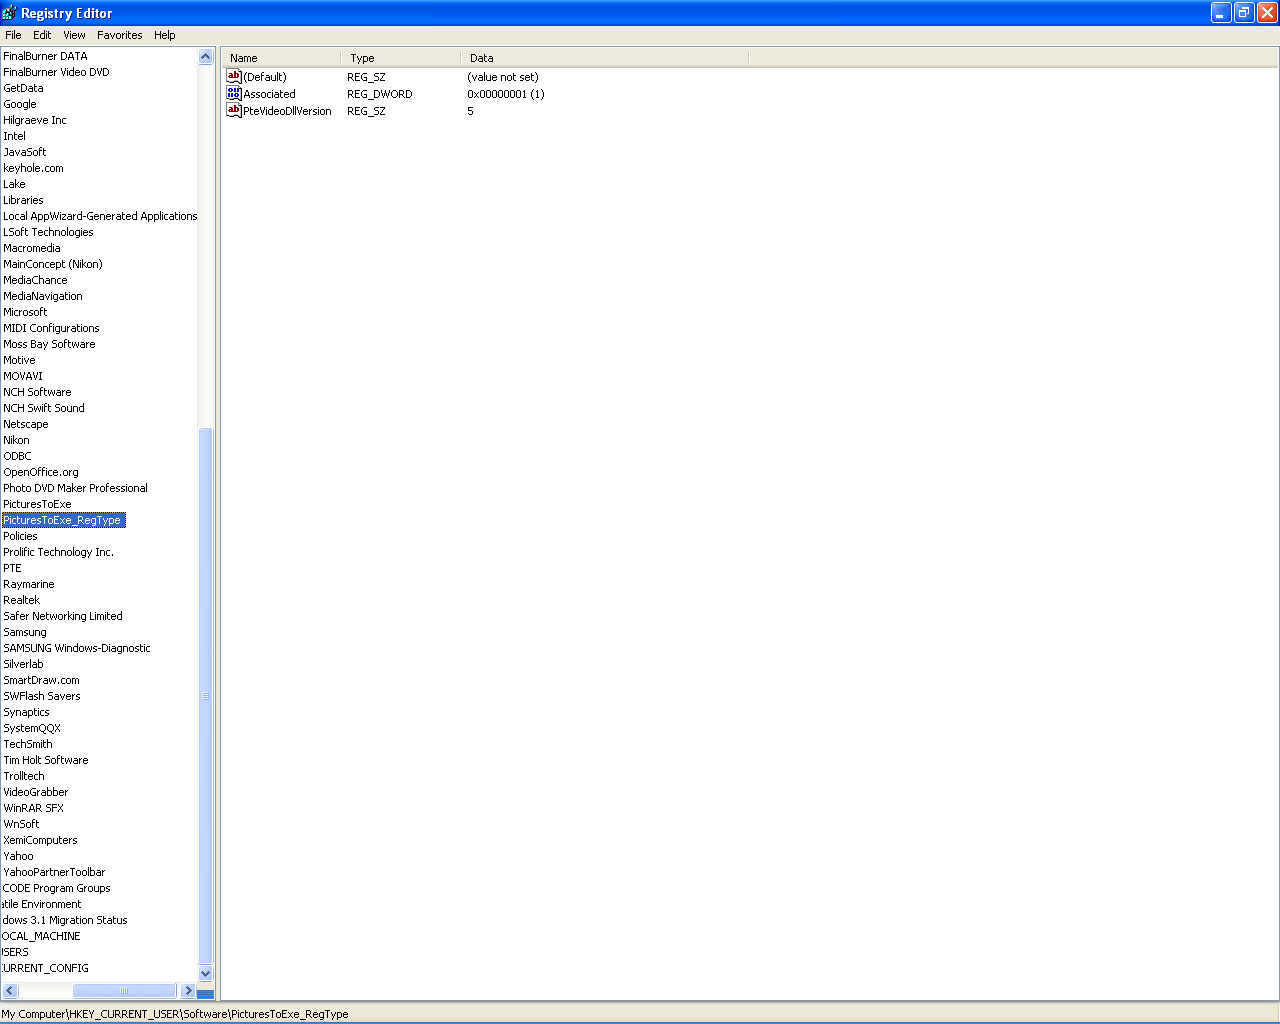Click the tree scroll up arrow

tap(206, 57)
